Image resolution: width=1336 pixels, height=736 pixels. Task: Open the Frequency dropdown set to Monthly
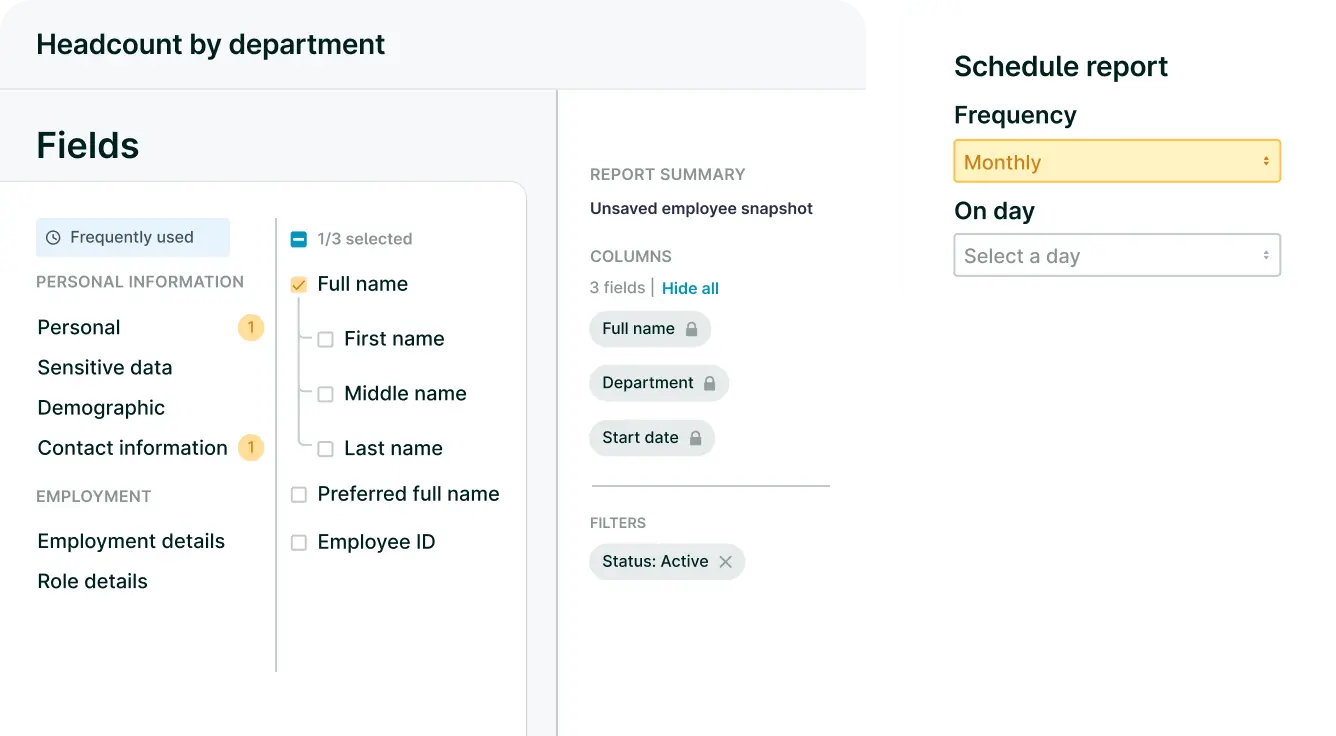pos(1116,162)
